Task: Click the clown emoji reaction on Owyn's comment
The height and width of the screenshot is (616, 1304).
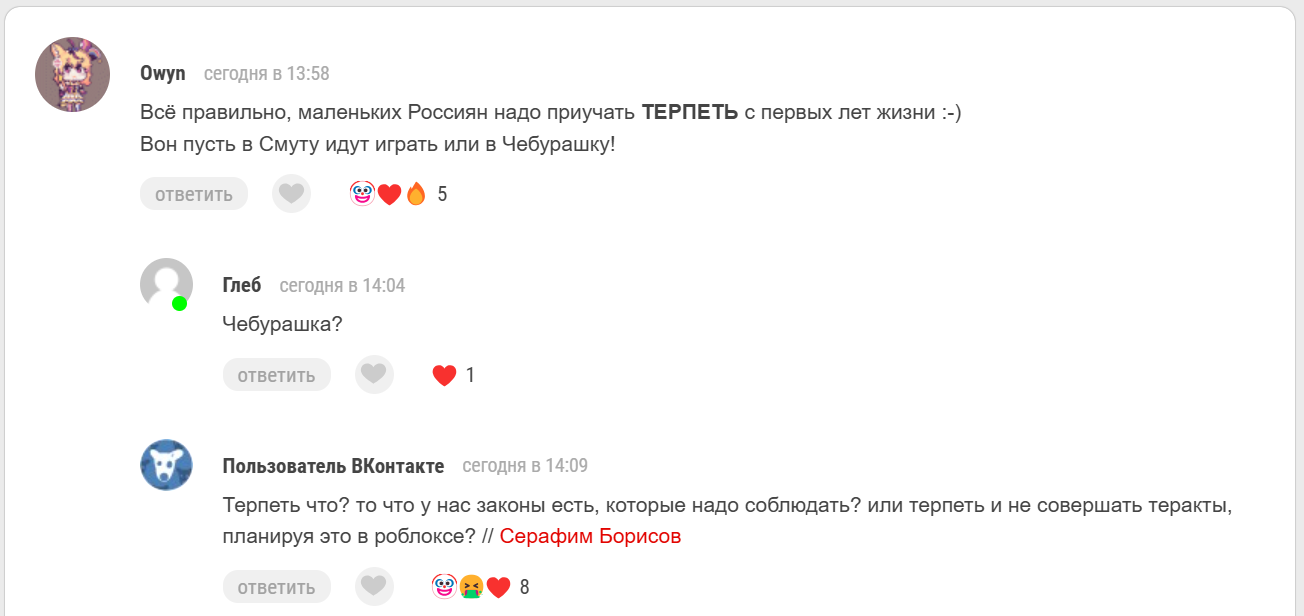Action: [362, 194]
